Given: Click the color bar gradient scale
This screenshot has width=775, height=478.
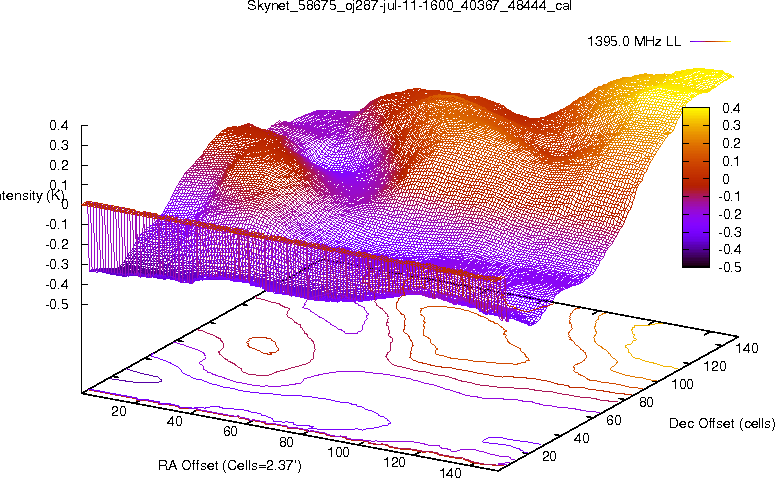Looking at the screenshot, I should [x=695, y=187].
